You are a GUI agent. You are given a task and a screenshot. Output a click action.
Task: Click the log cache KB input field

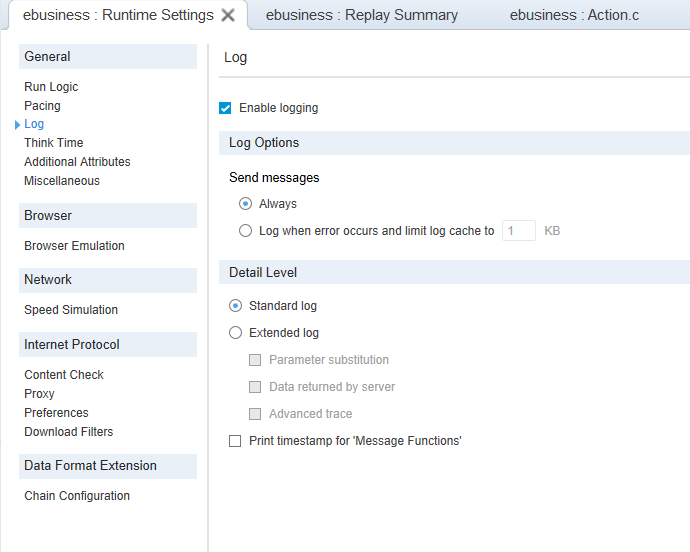click(519, 231)
